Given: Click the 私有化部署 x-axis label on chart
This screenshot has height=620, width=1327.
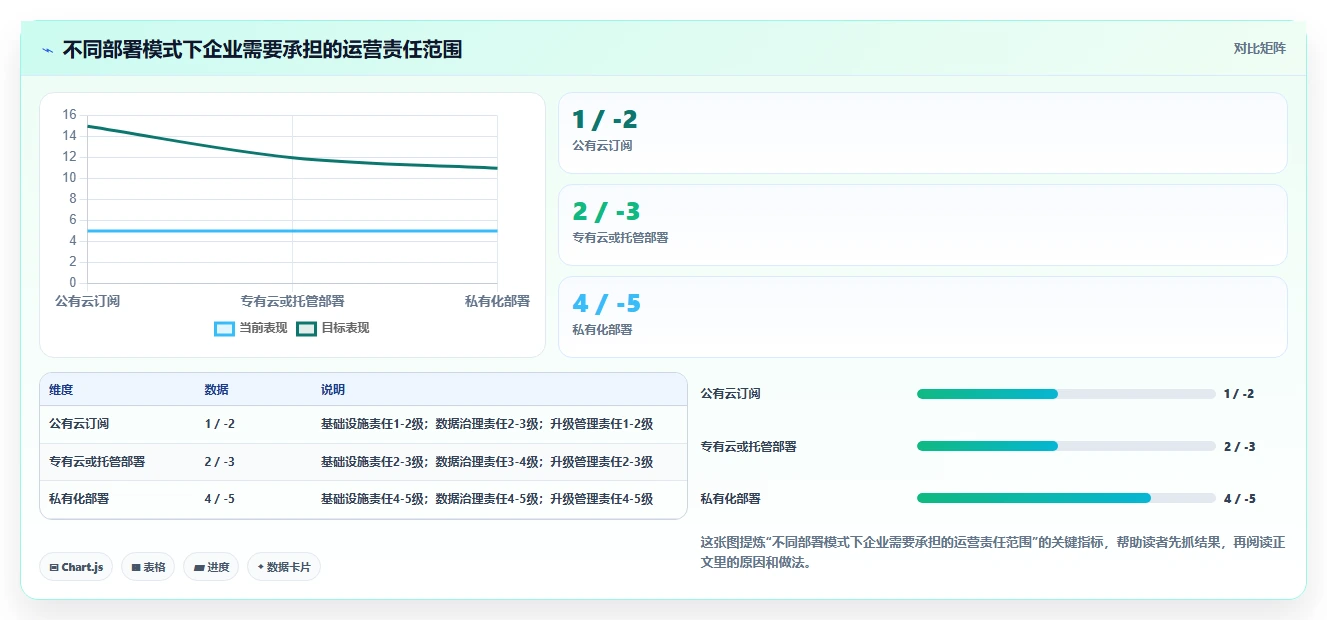Looking at the screenshot, I should pyautogui.click(x=497, y=301).
